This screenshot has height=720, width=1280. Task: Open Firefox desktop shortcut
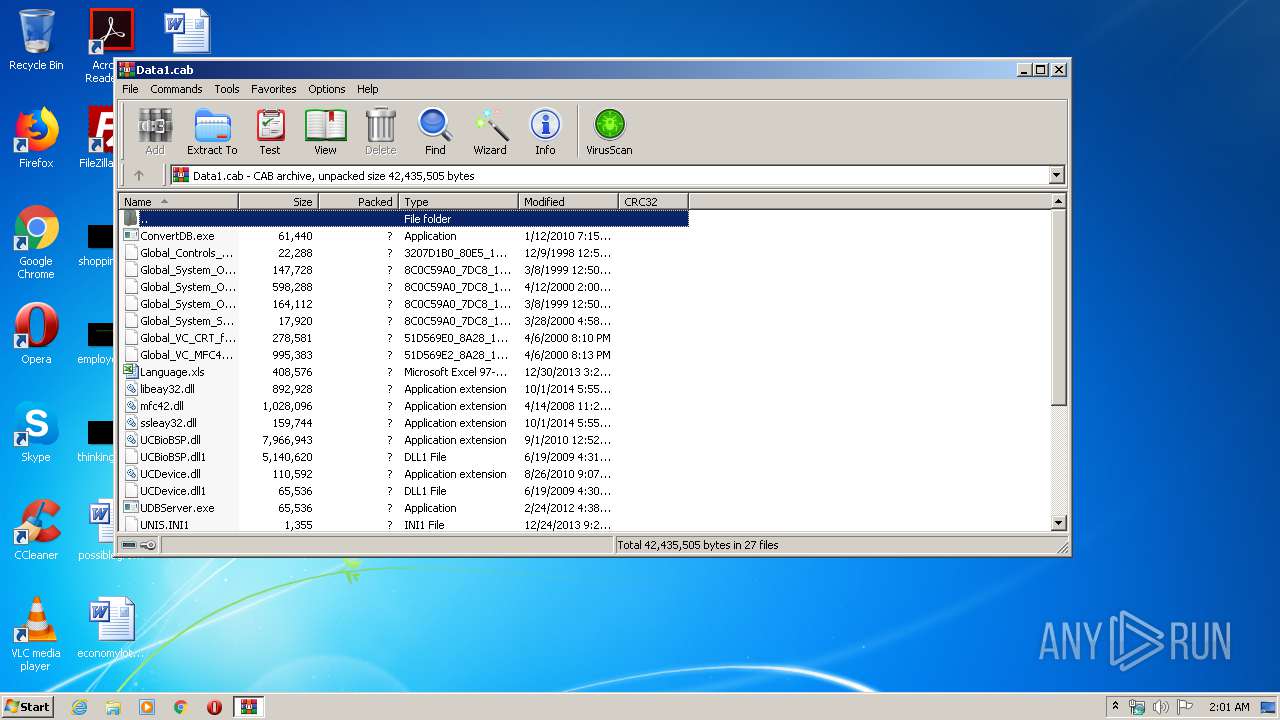click(36, 138)
